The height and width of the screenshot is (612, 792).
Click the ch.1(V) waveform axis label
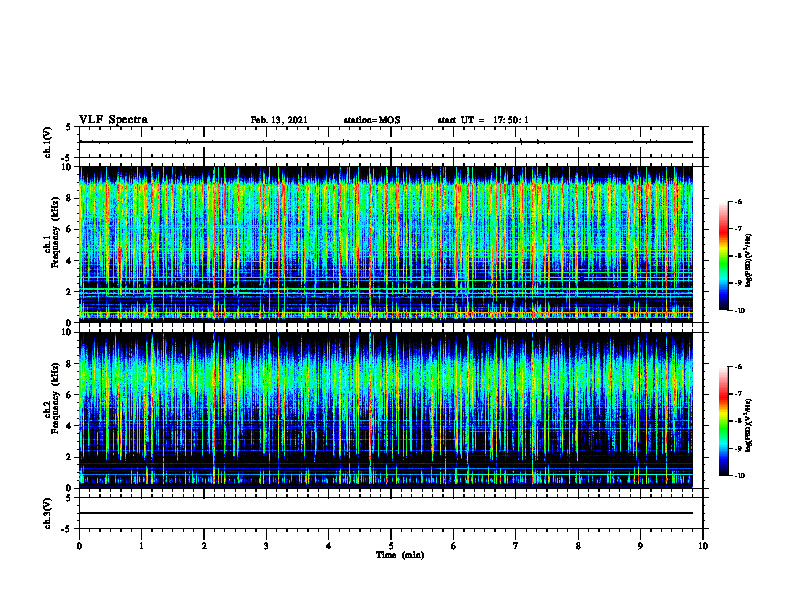(x=48, y=142)
